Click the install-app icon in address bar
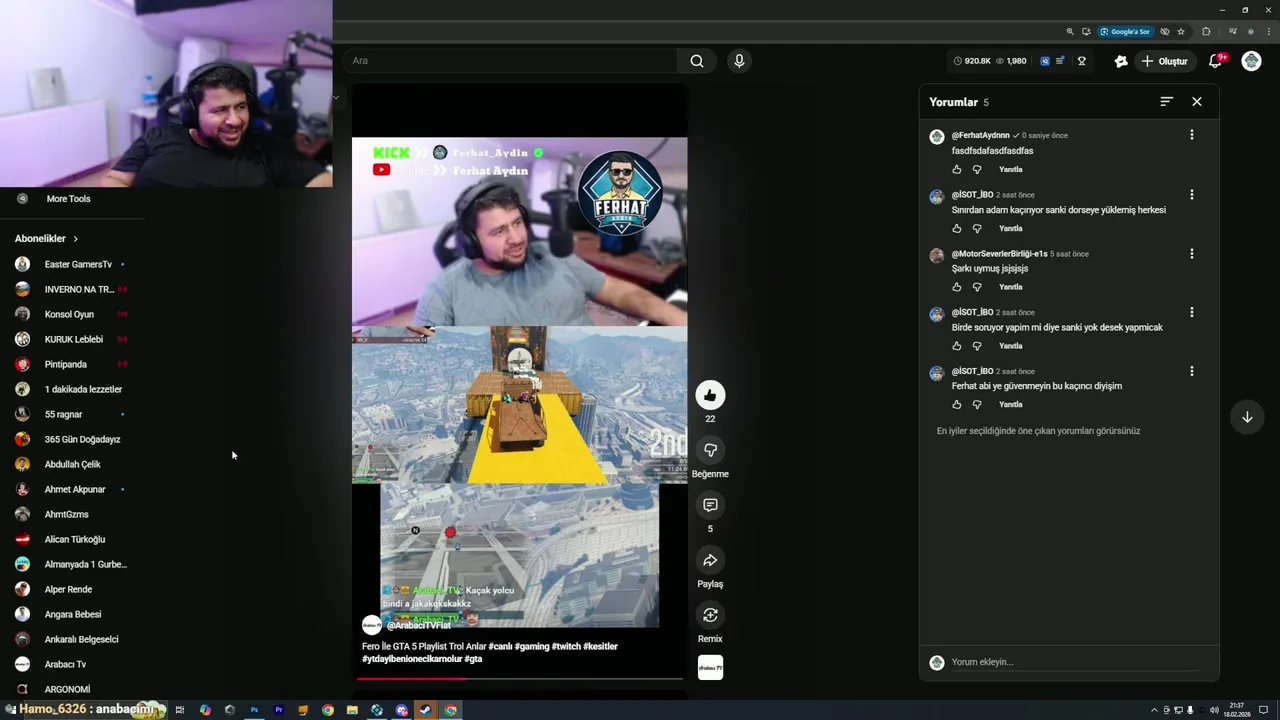Screen dimensions: 1280x720 (1086, 32)
